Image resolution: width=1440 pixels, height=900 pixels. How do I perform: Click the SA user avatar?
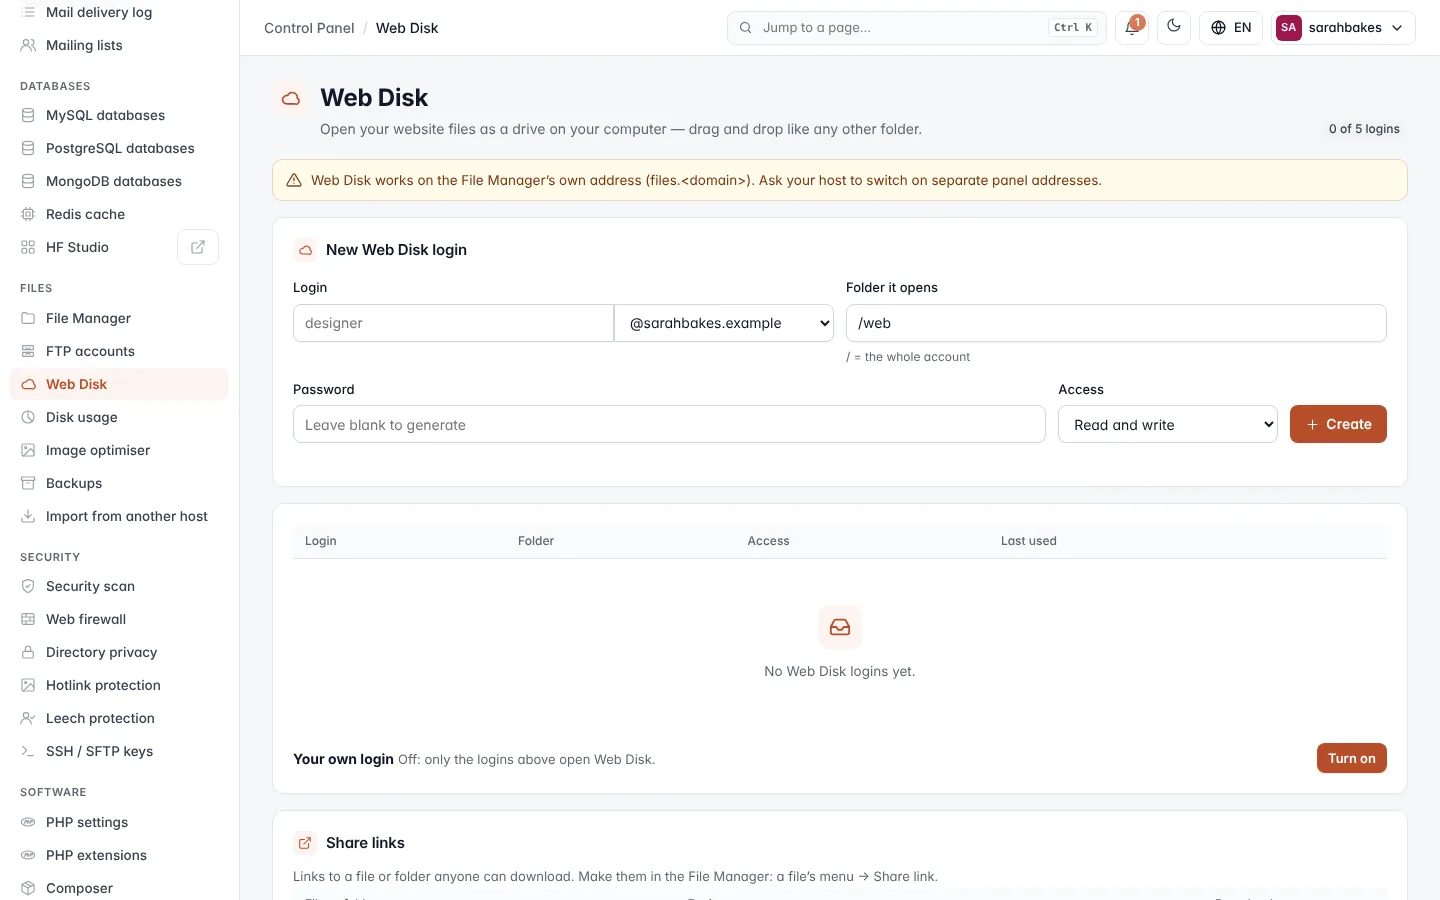click(1288, 28)
